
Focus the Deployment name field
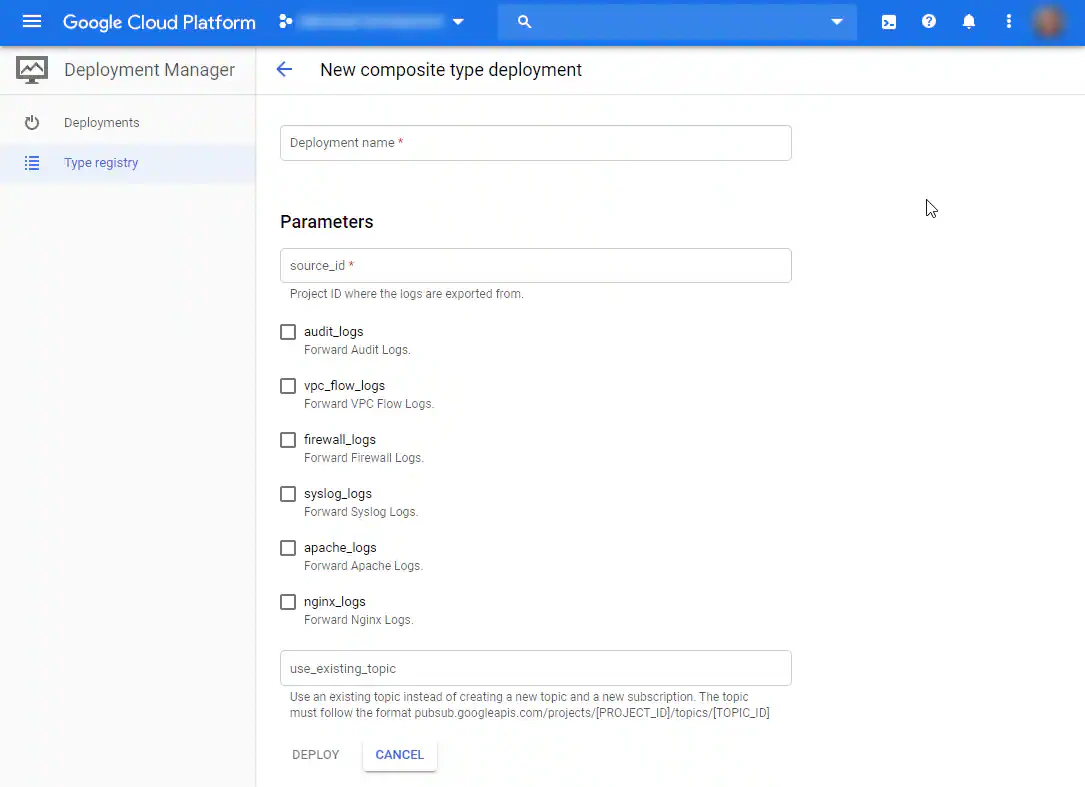(536, 143)
